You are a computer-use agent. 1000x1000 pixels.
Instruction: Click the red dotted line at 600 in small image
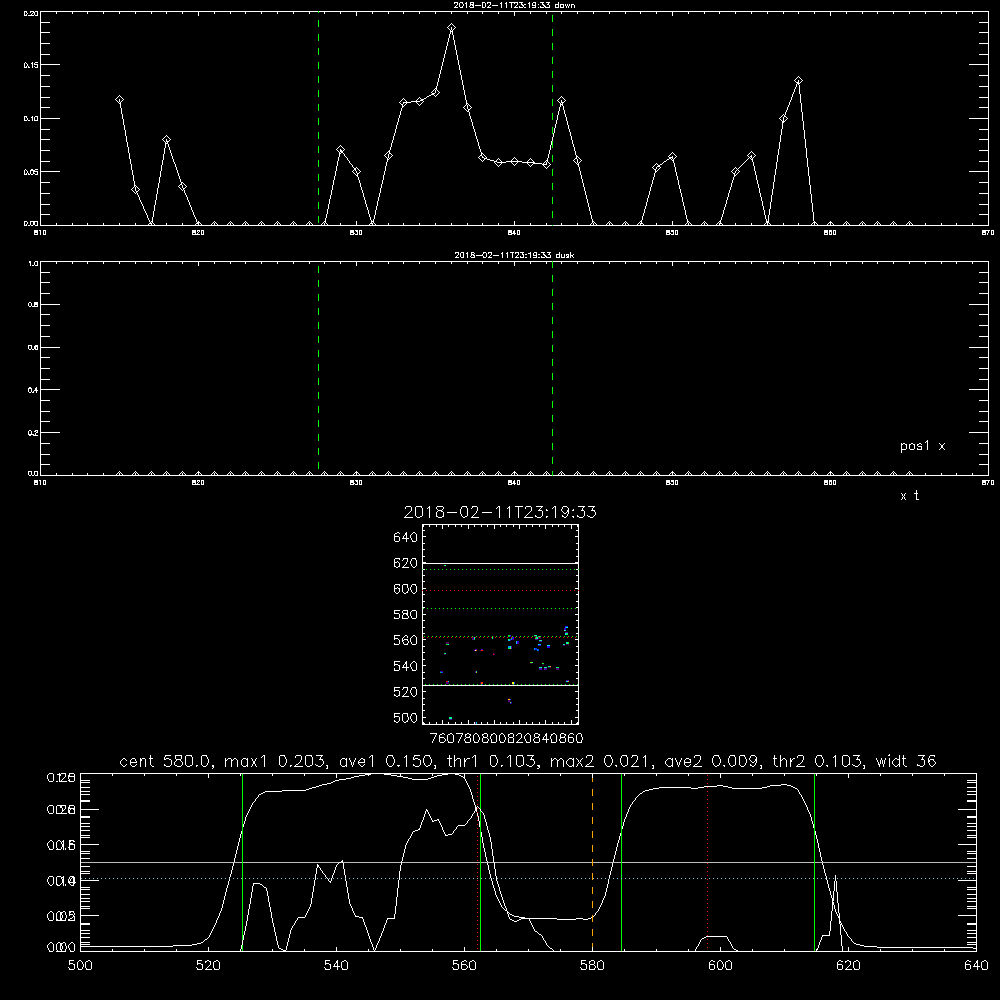tap(500, 591)
